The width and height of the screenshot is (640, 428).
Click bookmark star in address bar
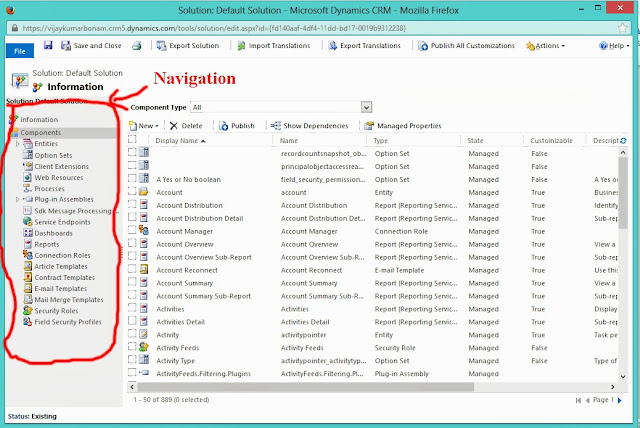tap(622, 28)
